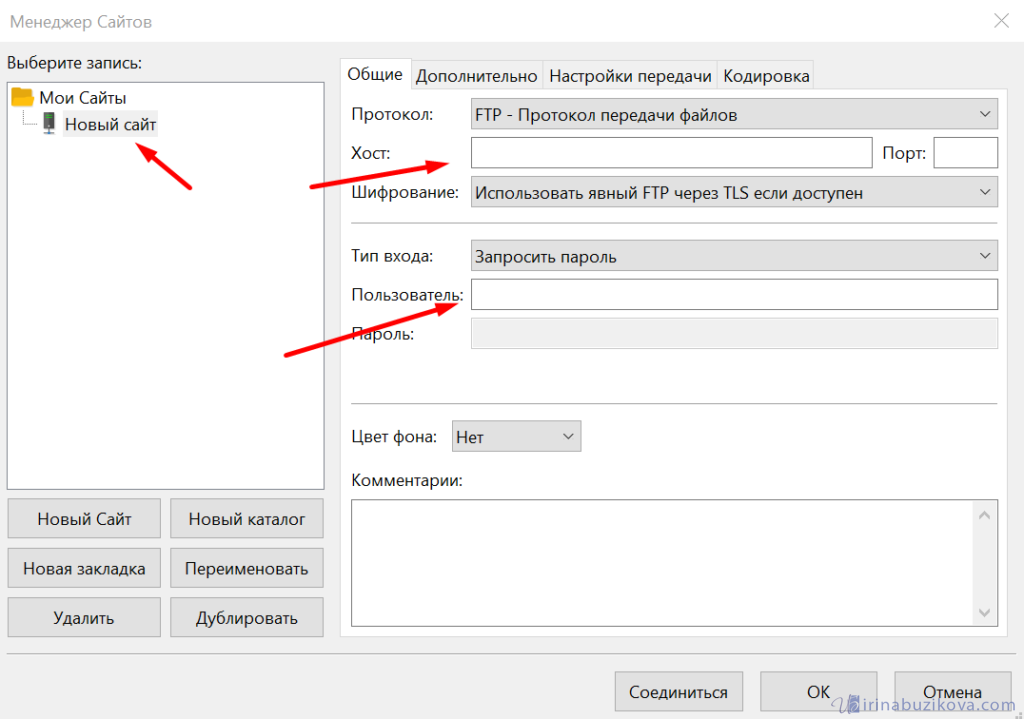Open the Настройки передачи tab
Screen dimensions: 1024x719
pyautogui.click(x=630, y=76)
